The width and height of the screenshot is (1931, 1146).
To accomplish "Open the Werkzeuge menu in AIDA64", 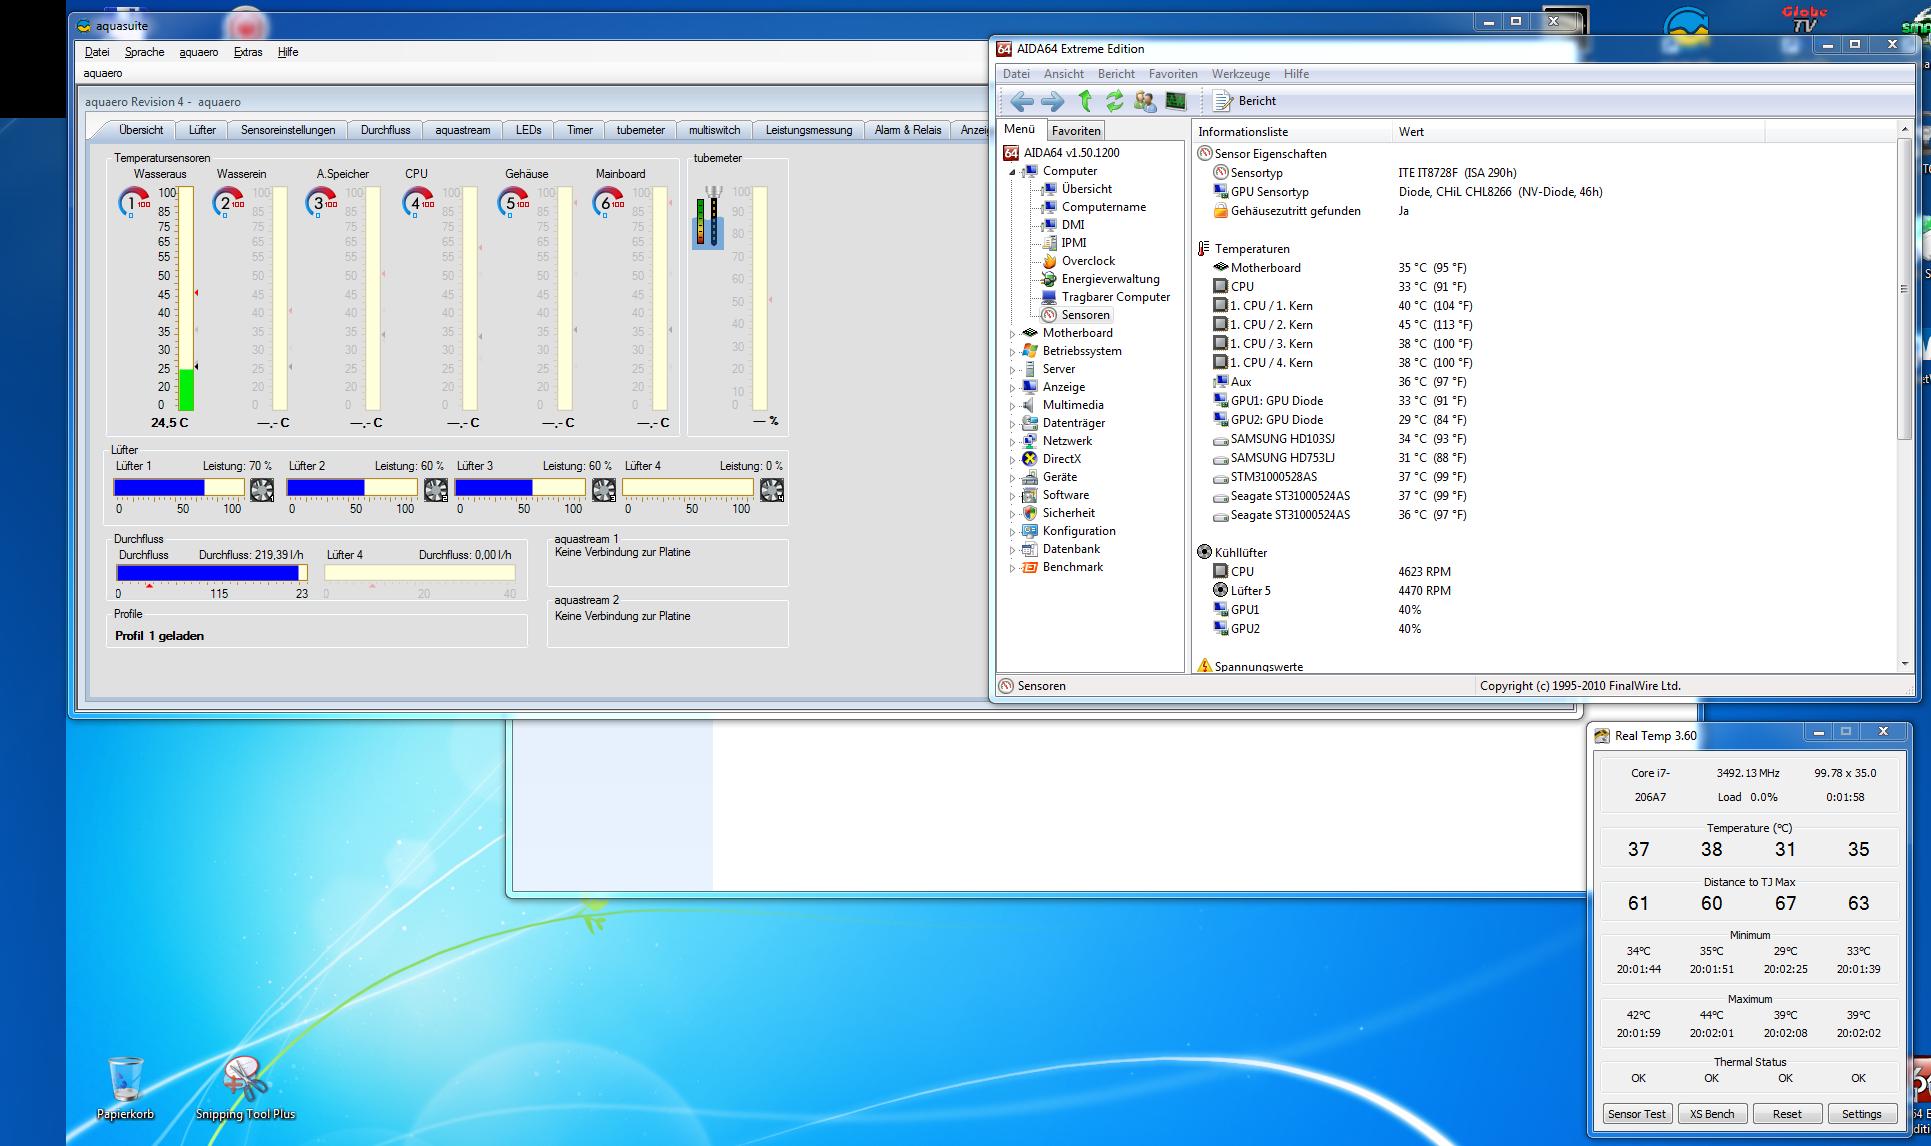I will point(1240,74).
